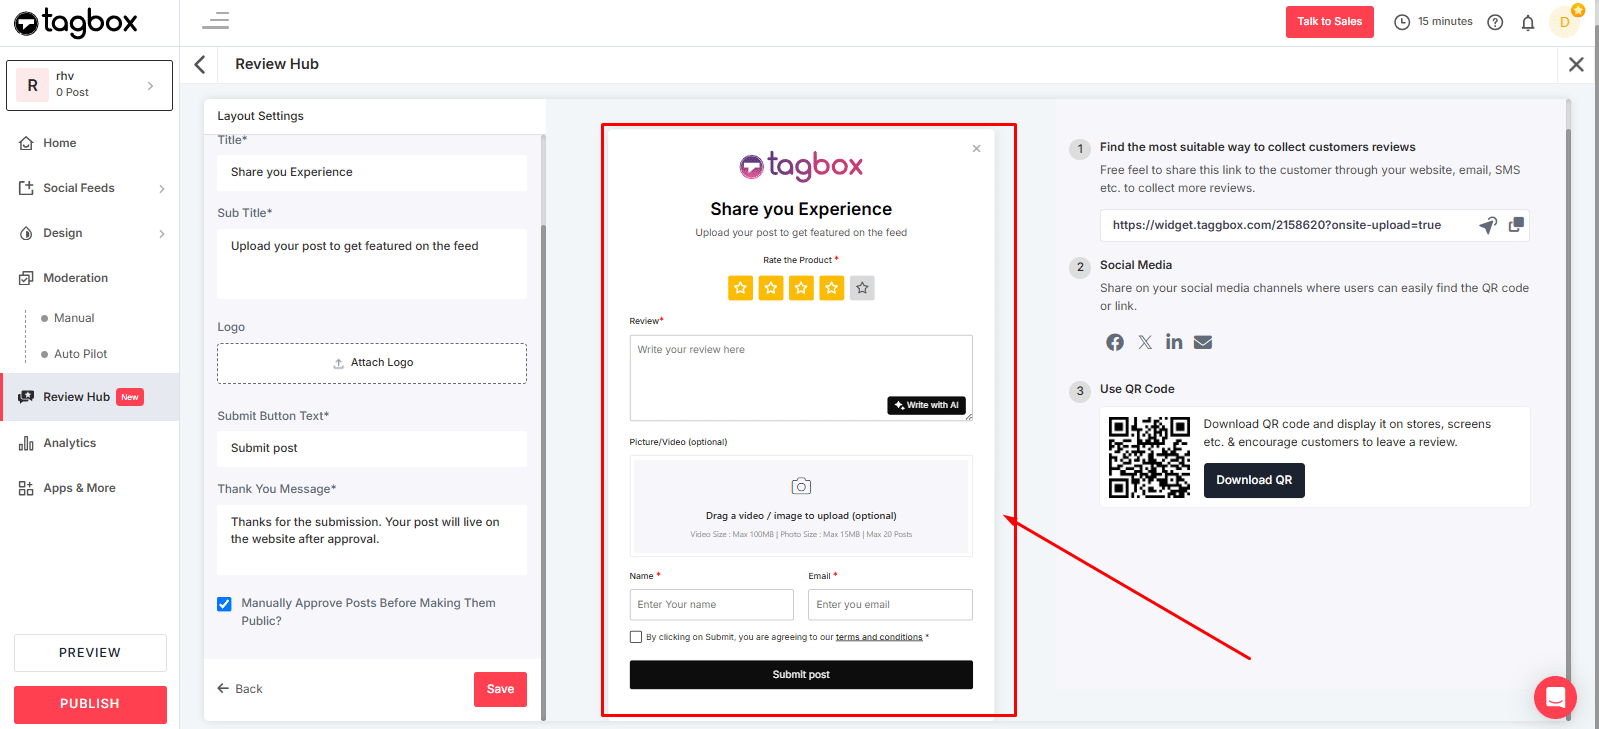The height and width of the screenshot is (729, 1599).
Task: Open the terms and conditions link
Action: [x=879, y=637]
